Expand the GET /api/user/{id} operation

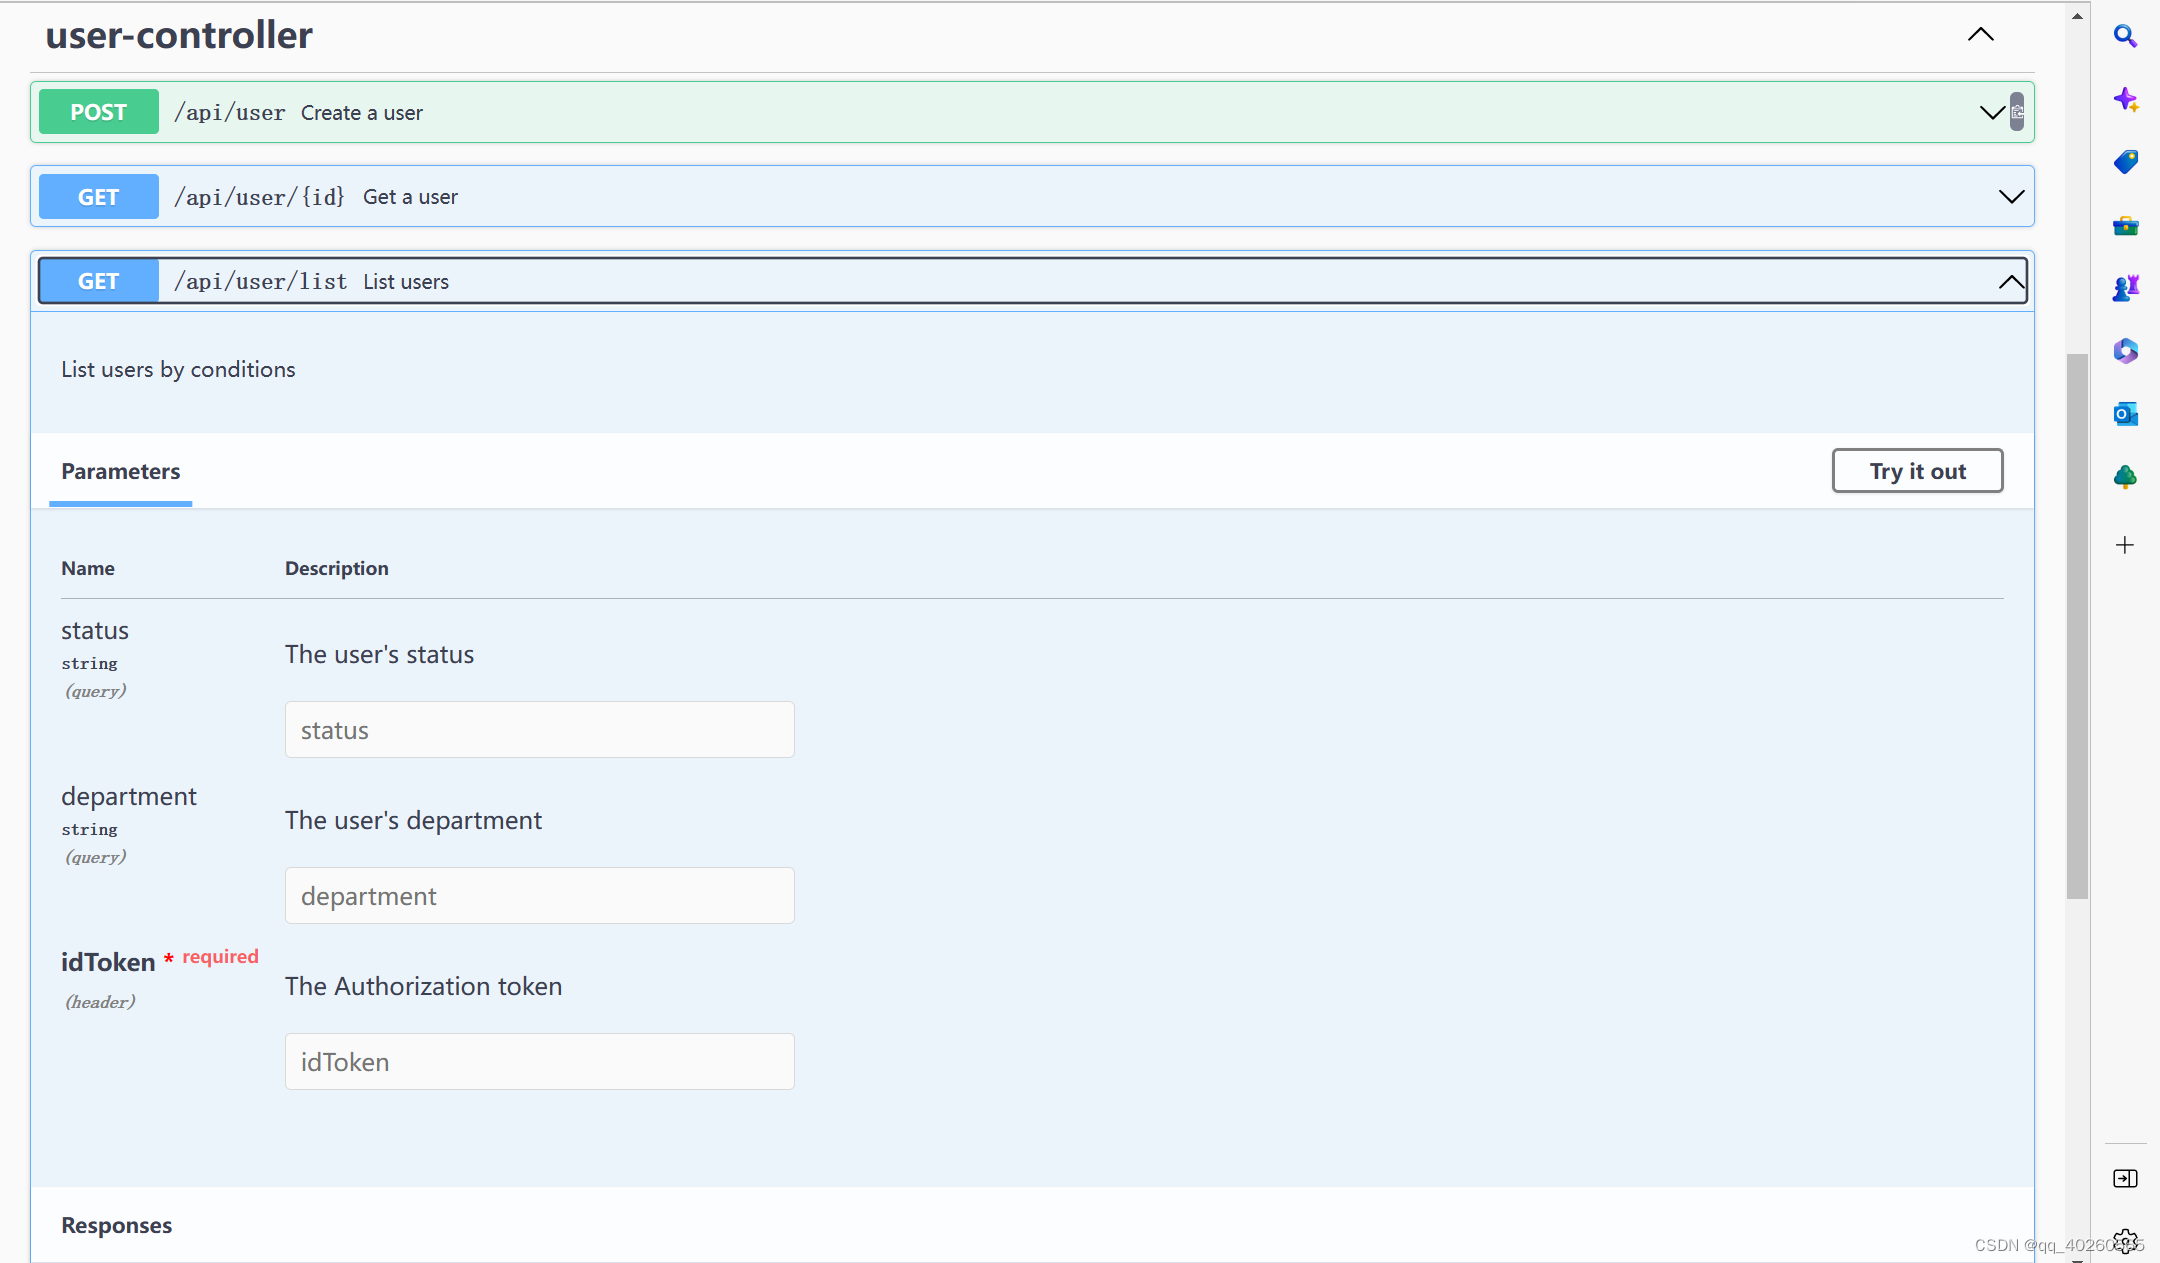tap(2011, 197)
